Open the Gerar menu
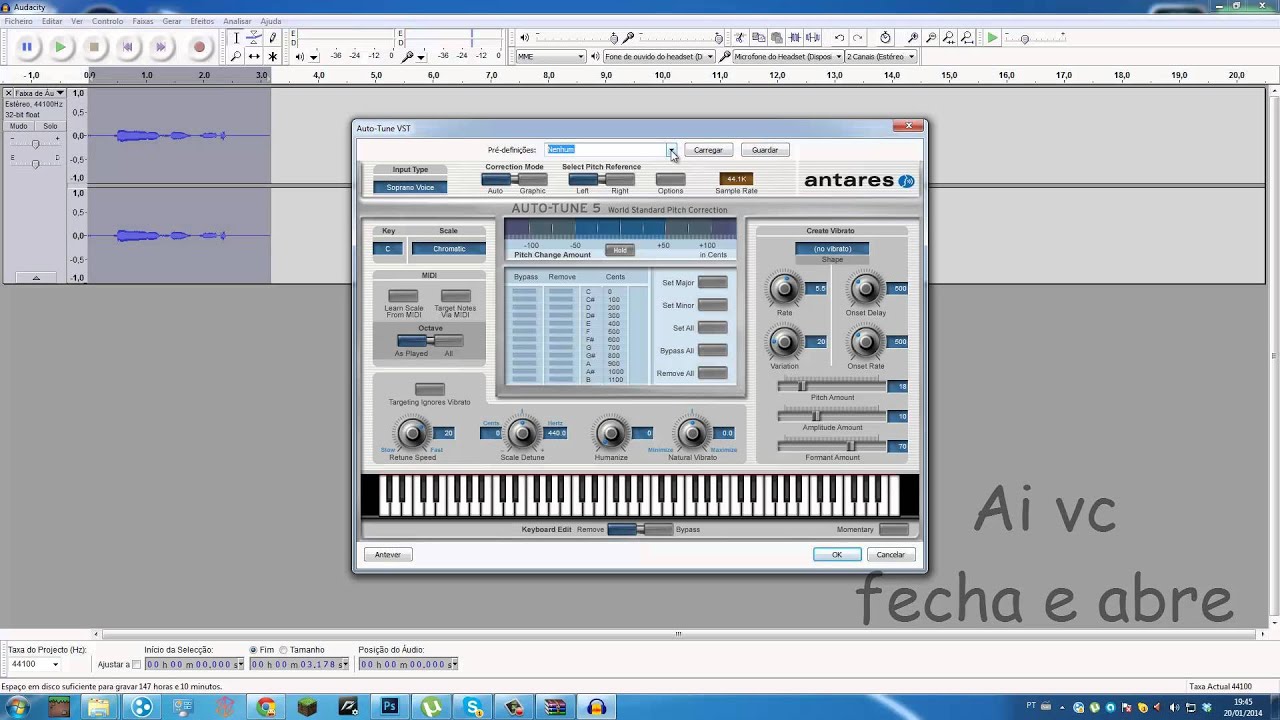This screenshot has height=720, width=1280. pyautogui.click(x=172, y=21)
